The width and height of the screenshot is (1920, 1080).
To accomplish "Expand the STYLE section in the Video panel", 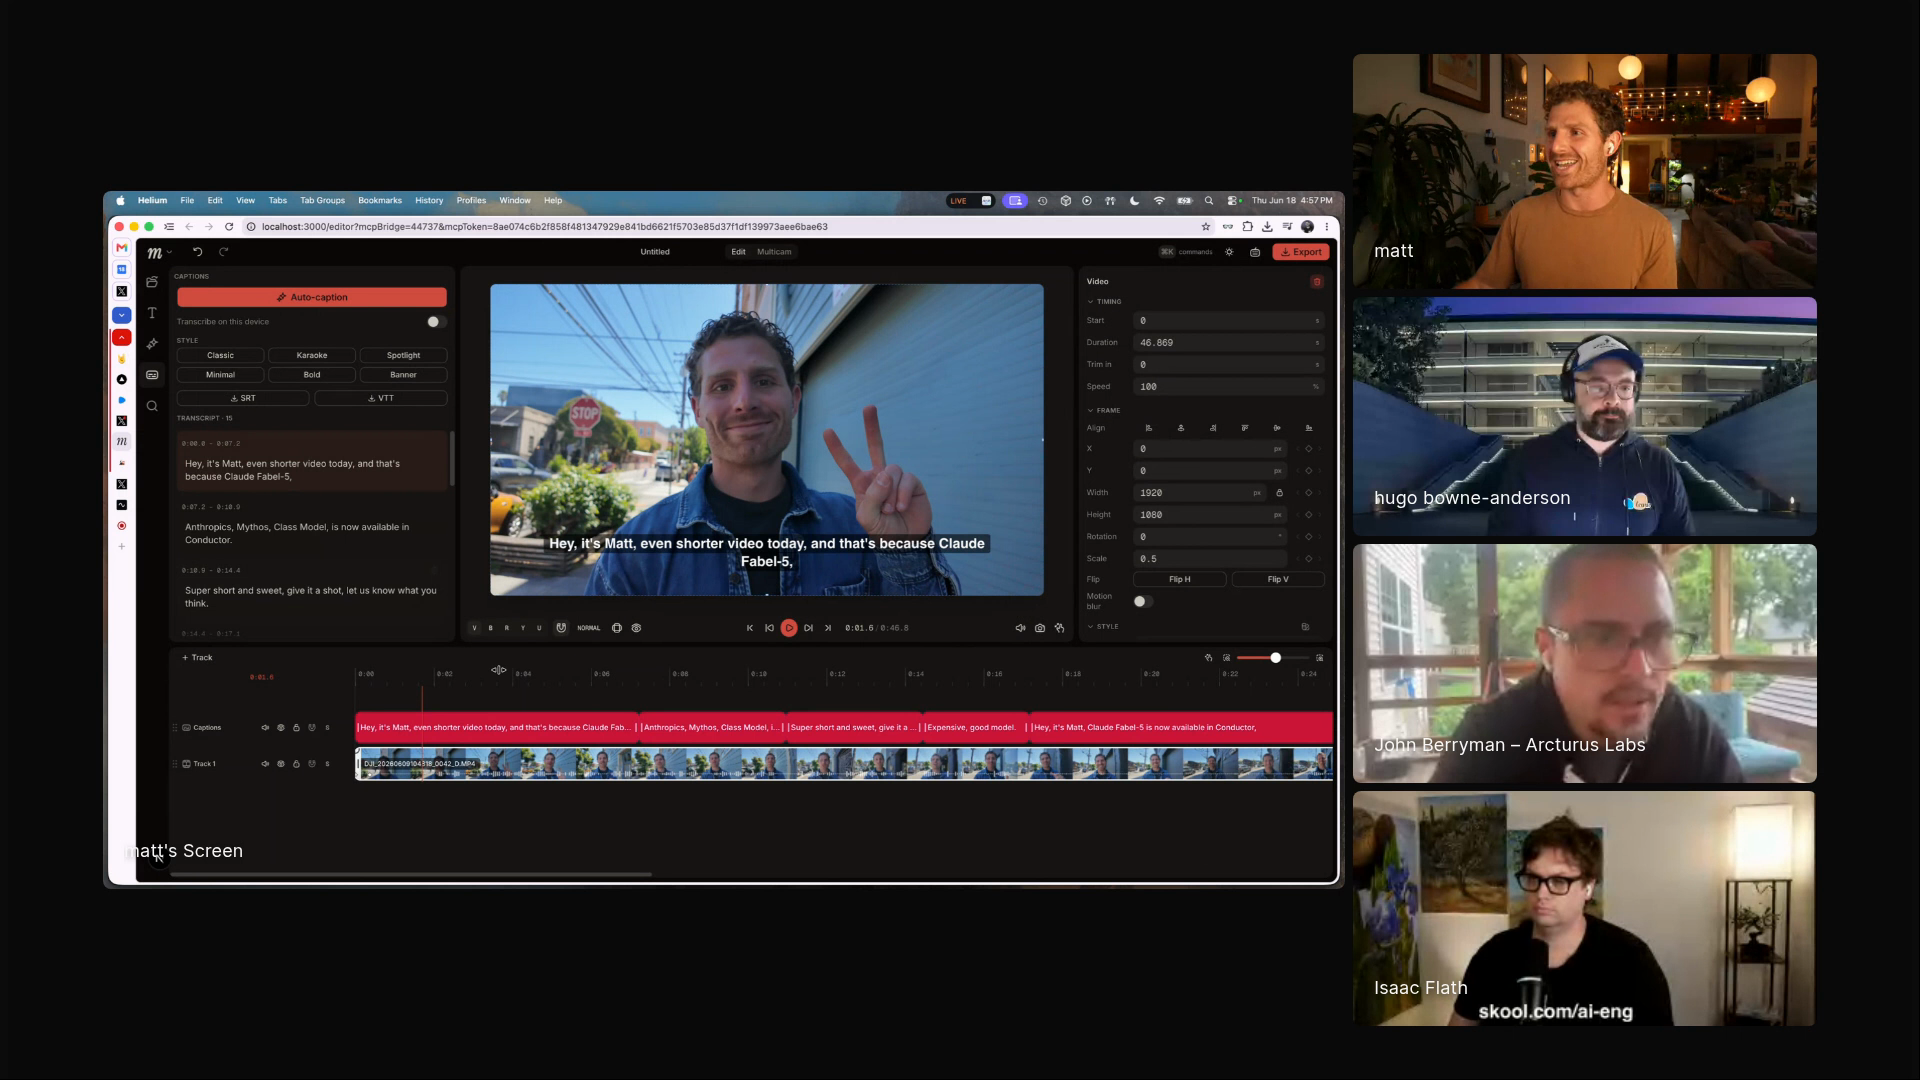I will tap(1103, 627).
